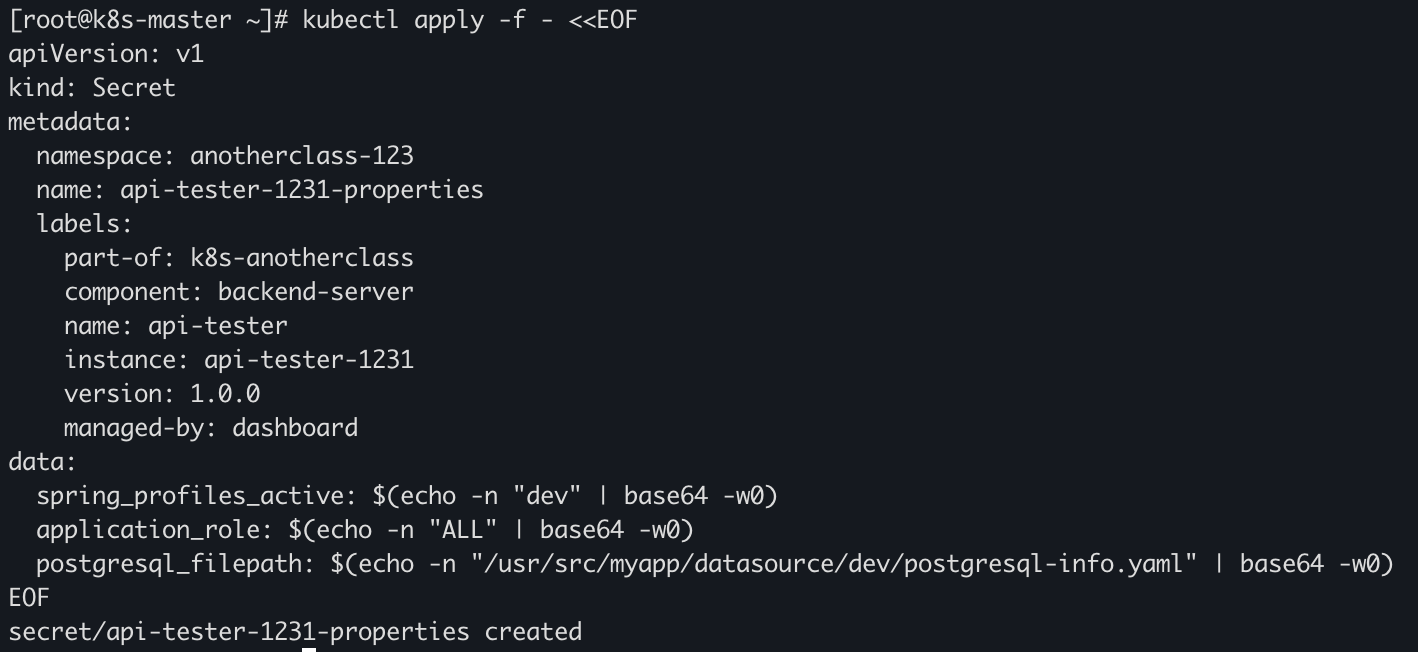Image resolution: width=1418 pixels, height=652 pixels.
Task: Click the component backend-server label
Action: pyautogui.click(x=238, y=292)
